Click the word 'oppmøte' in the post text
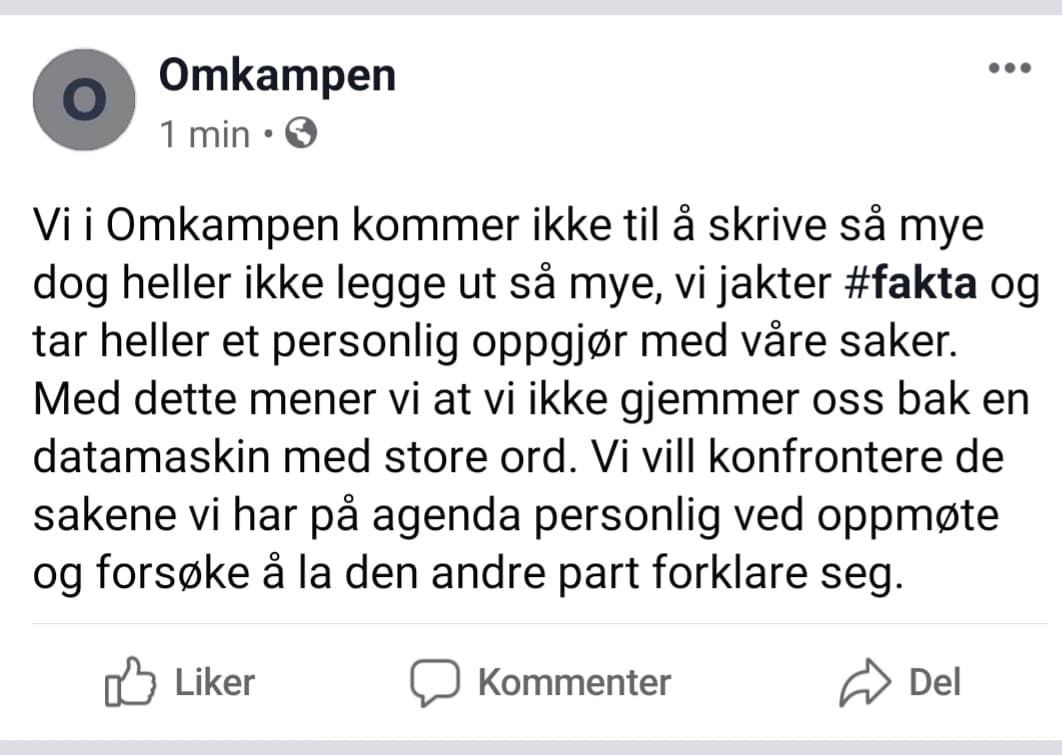Screen dimensions: 1062x755 tap(908, 517)
